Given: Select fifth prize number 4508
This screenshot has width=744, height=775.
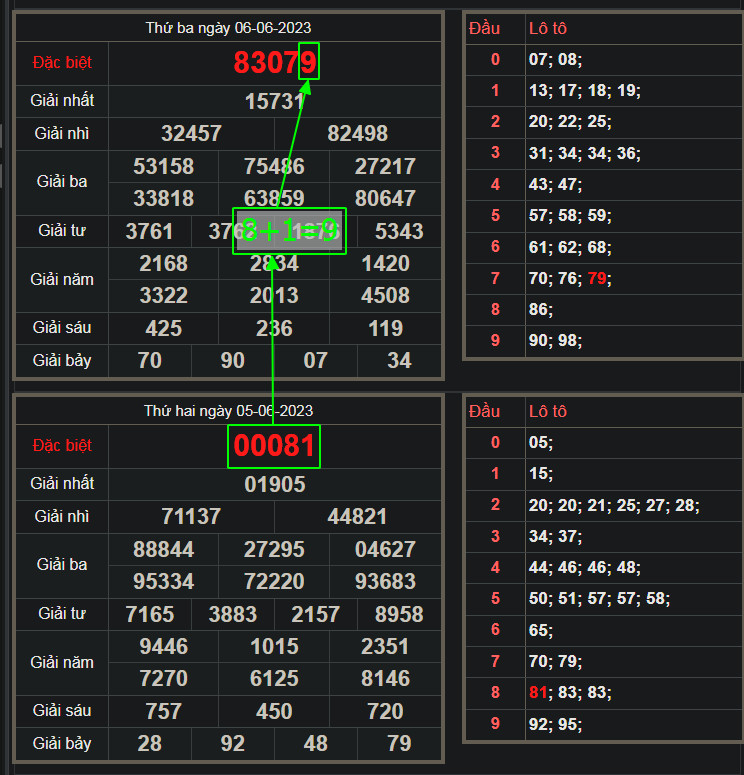Looking at the screenshot, I should [x=385, y=296].
